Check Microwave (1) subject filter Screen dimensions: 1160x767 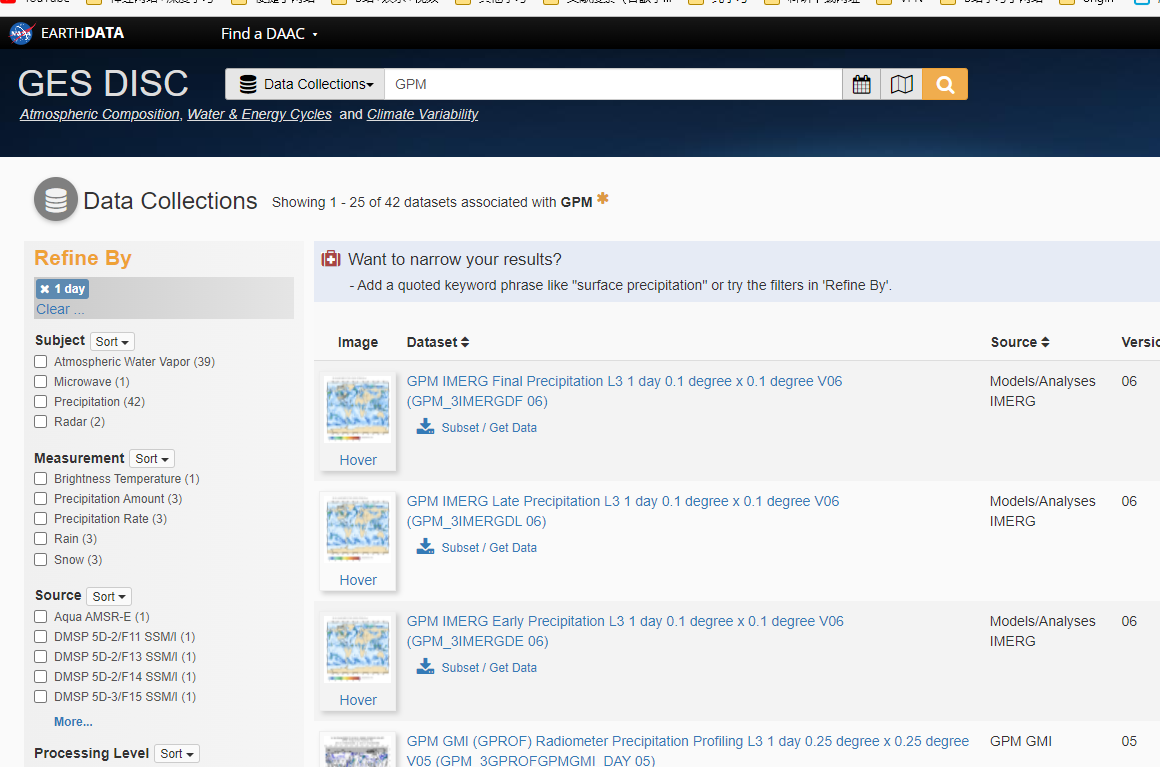pos(41,382)
